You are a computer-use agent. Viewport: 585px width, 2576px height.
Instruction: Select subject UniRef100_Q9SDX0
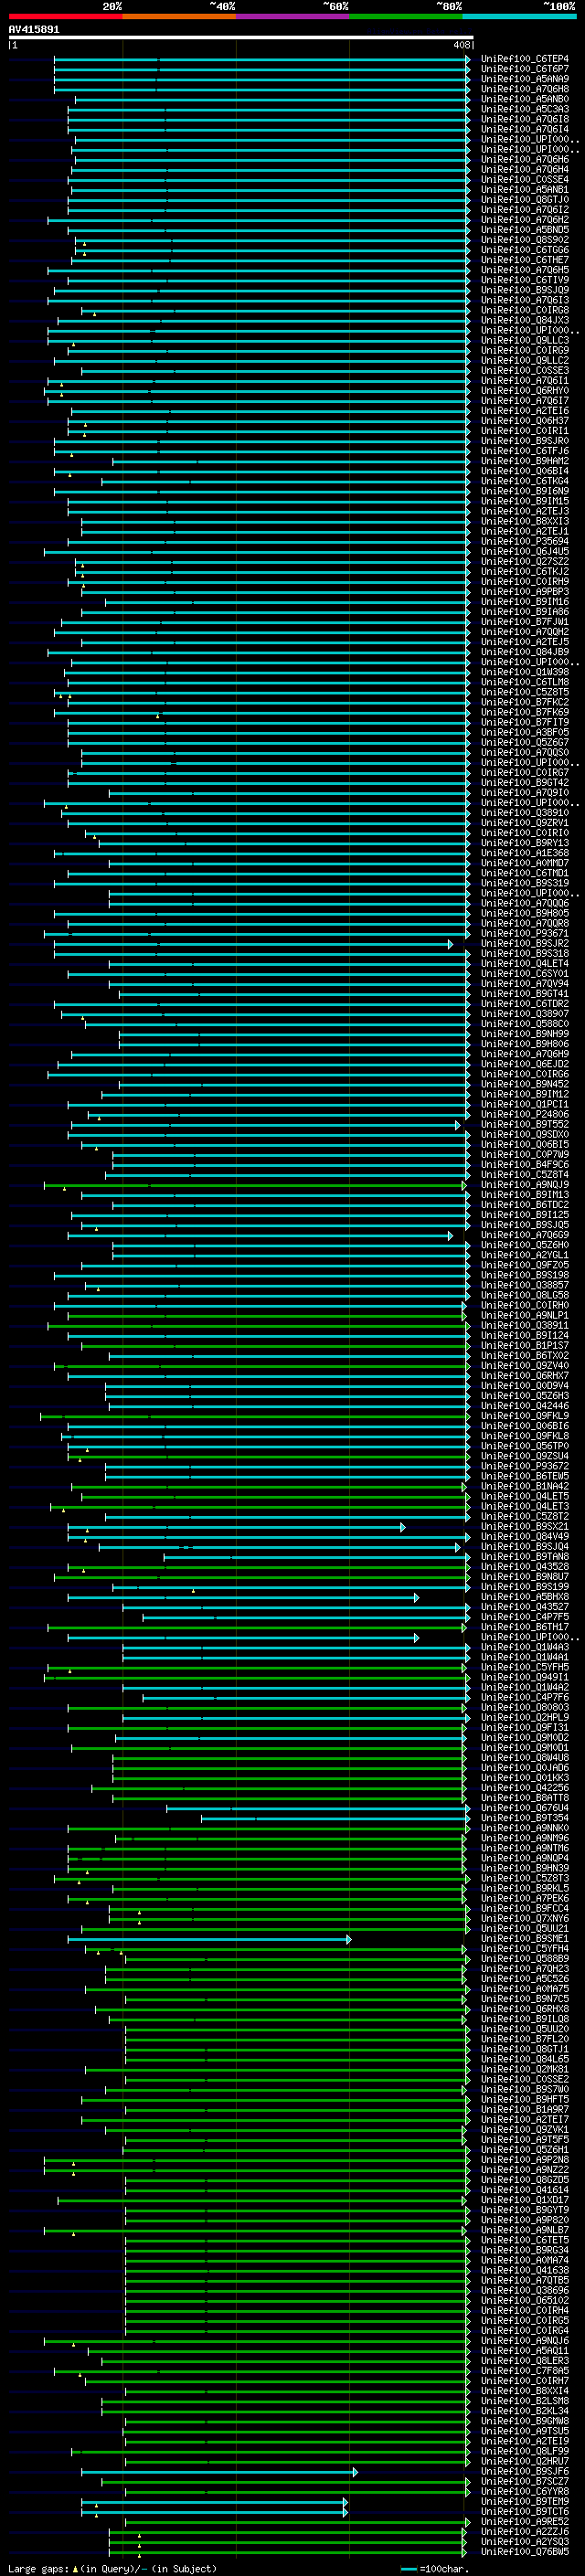click(x=524, y=1134)
